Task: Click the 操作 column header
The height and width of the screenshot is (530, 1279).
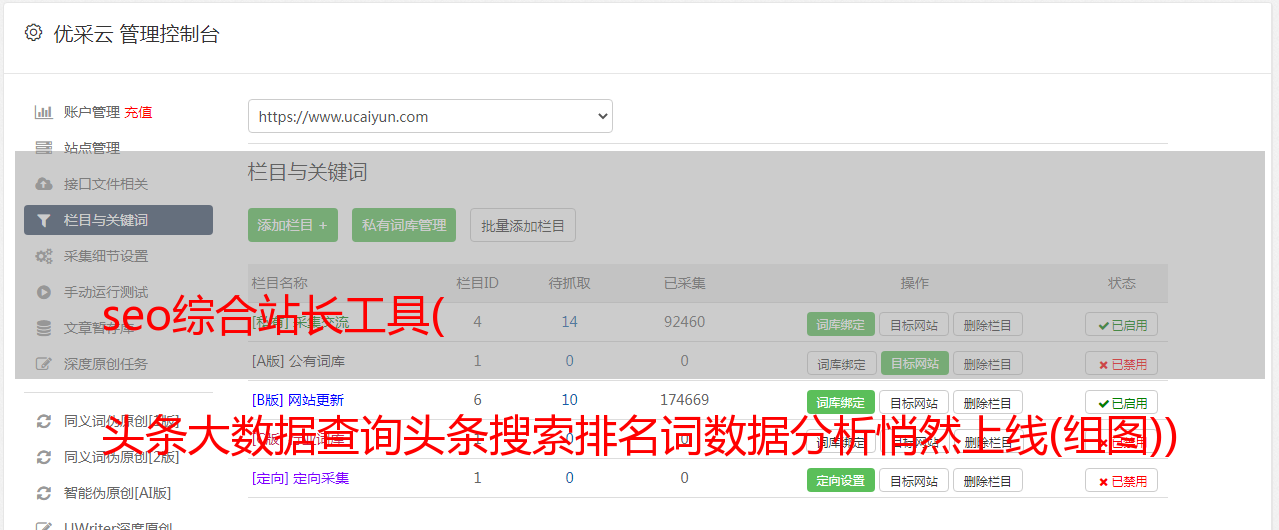Action: (914, 283)
